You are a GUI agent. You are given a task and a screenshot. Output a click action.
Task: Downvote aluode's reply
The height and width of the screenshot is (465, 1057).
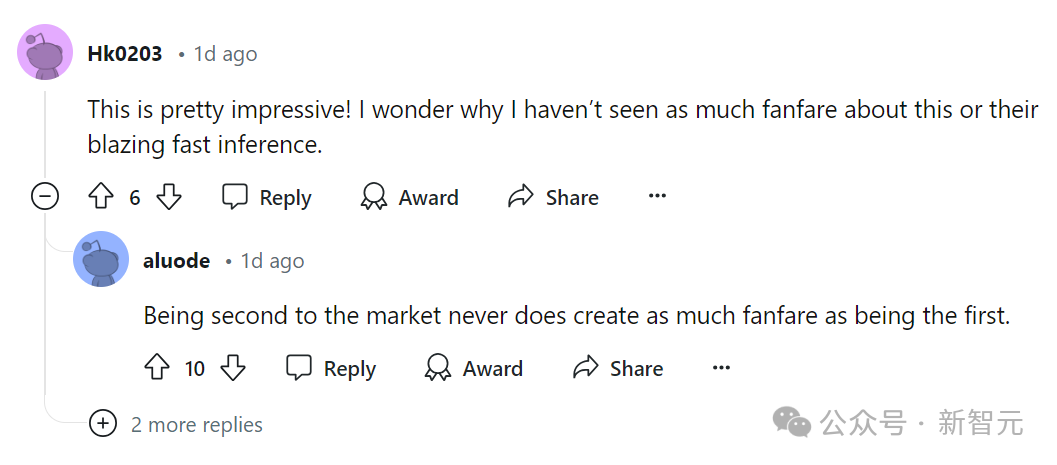tap(232, 368)
